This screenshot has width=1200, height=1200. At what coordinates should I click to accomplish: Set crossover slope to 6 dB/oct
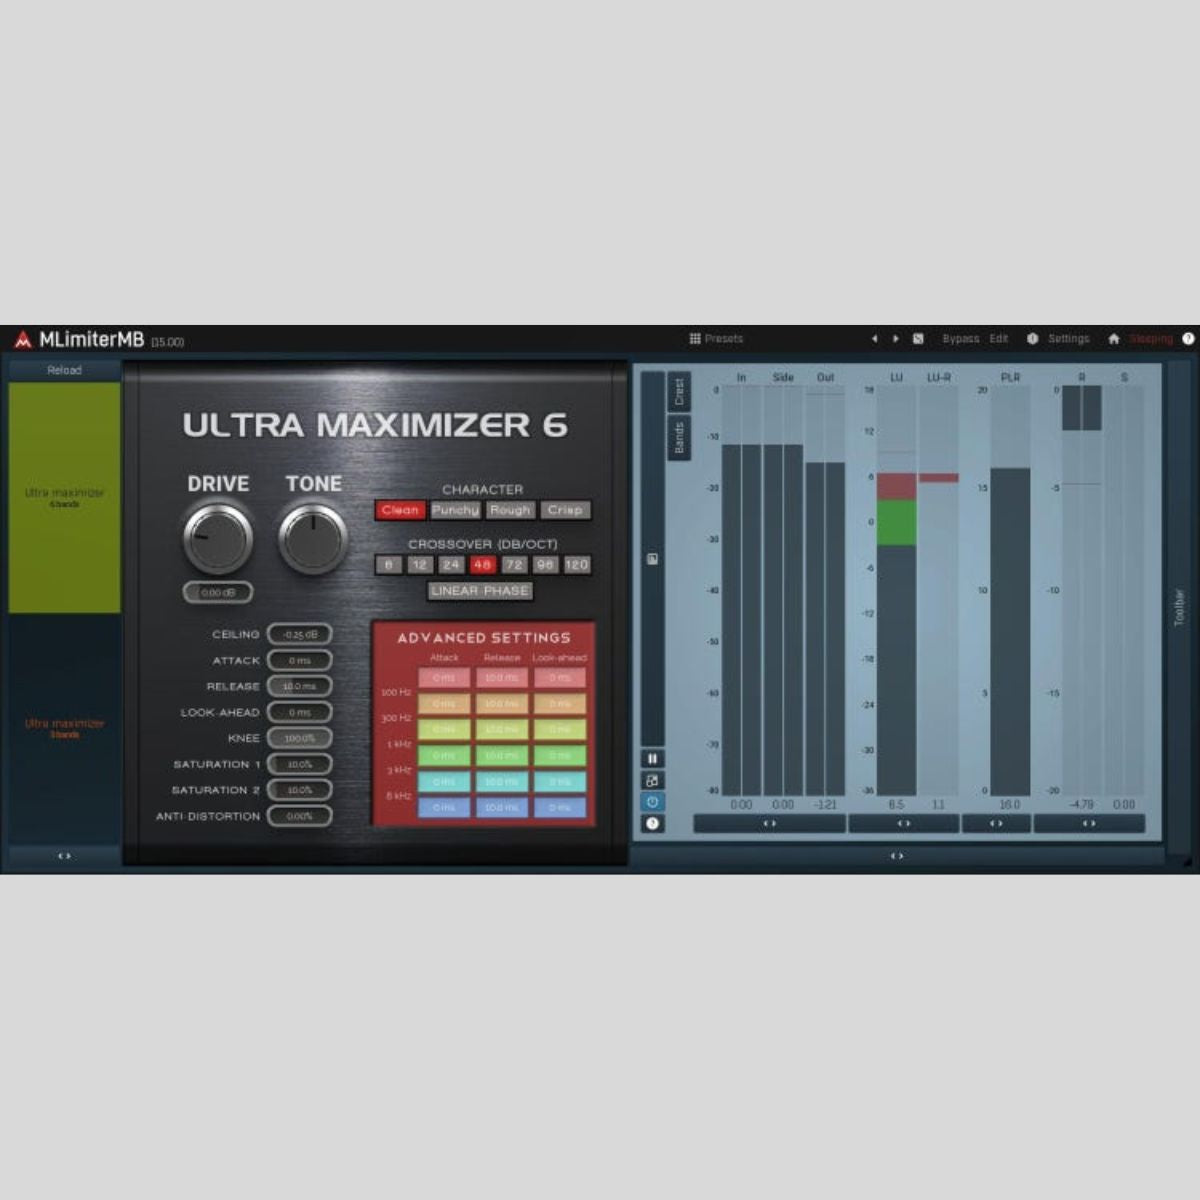click(x=389, y=565)
